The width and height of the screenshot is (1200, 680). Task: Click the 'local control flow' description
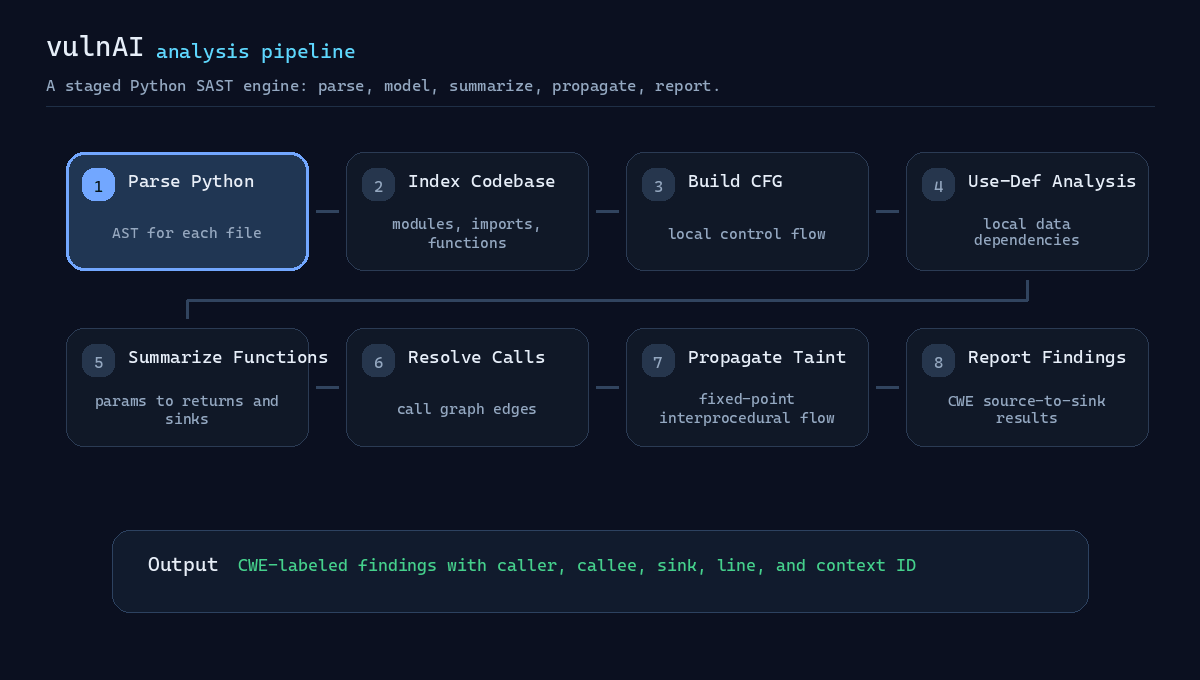(747, 234)
